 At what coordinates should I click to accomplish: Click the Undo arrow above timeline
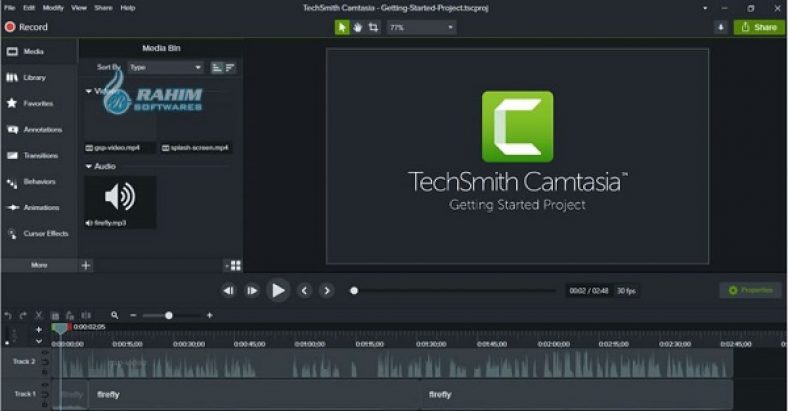(8, 315)
